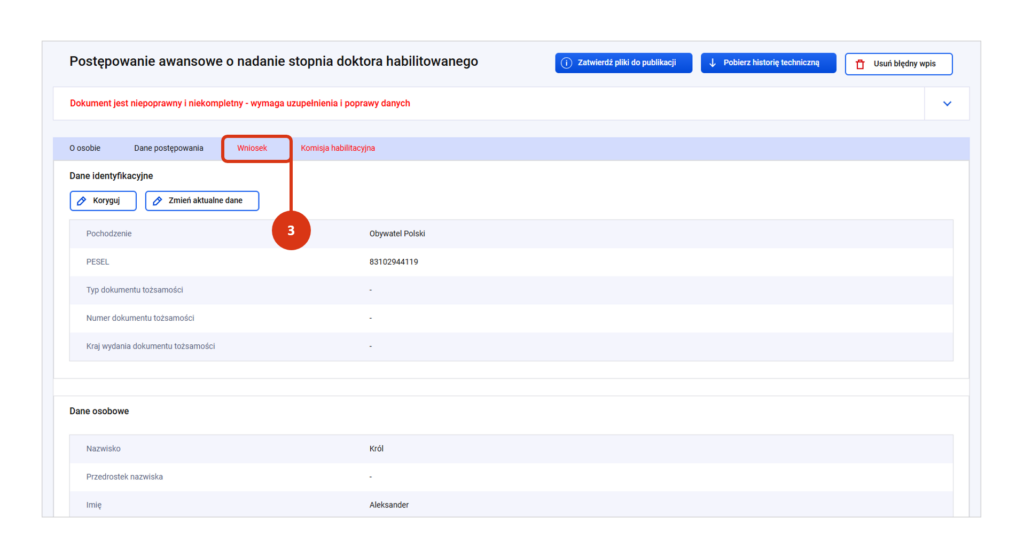Click the first name value Aleksander
1024x549 pixels.
pyautogui.click(x=389, y=505)
